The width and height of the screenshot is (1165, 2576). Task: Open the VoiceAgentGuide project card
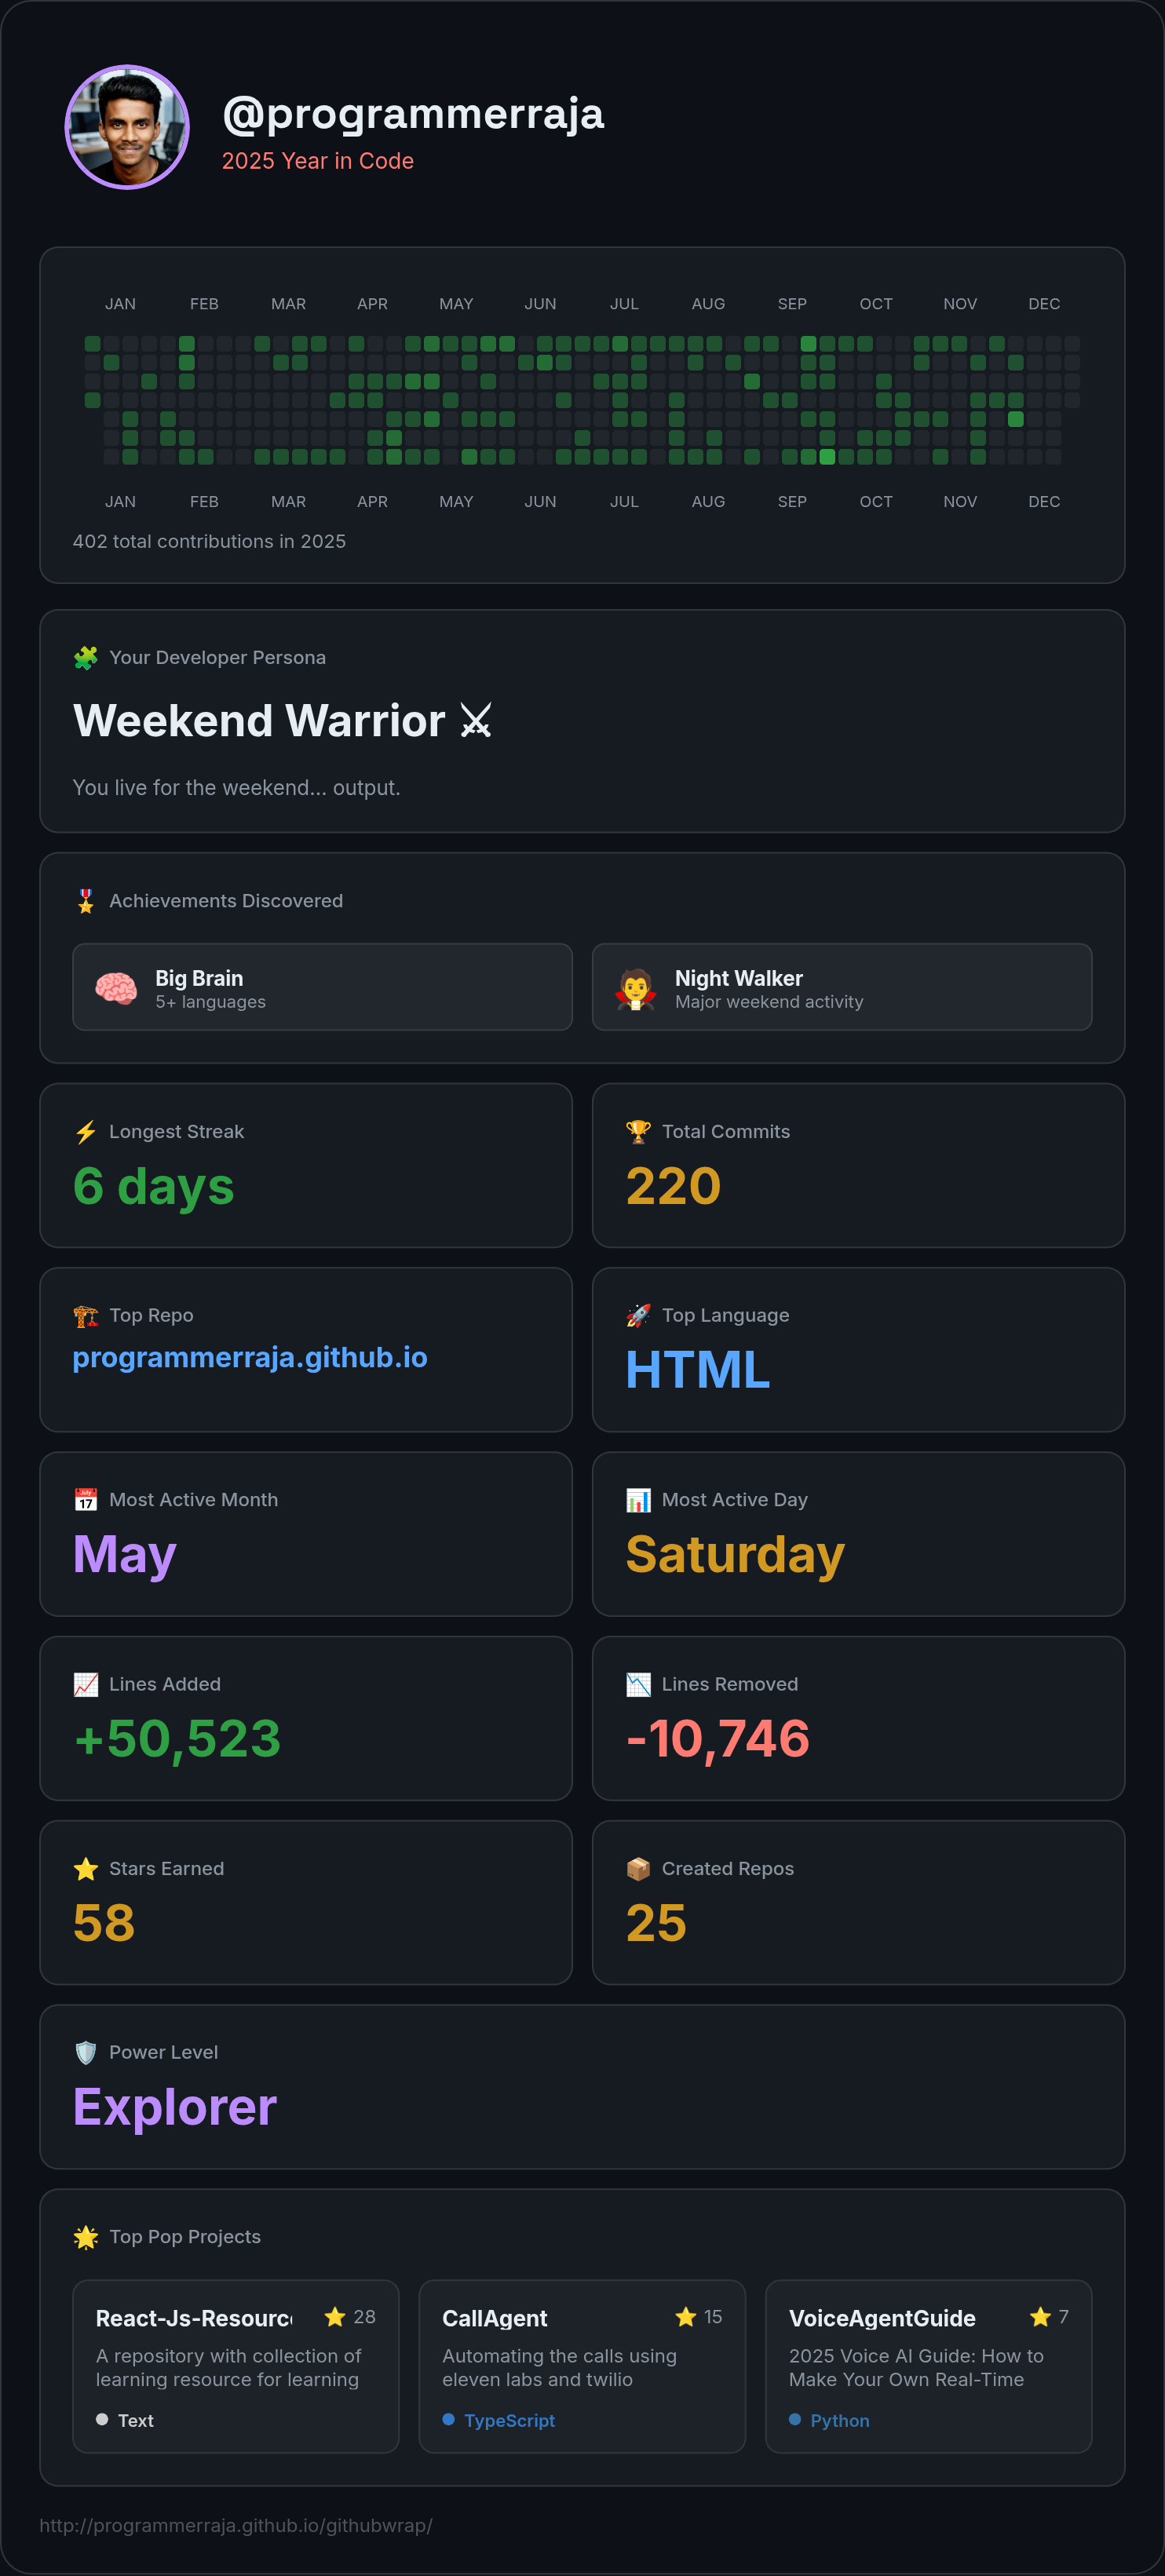928,2365
